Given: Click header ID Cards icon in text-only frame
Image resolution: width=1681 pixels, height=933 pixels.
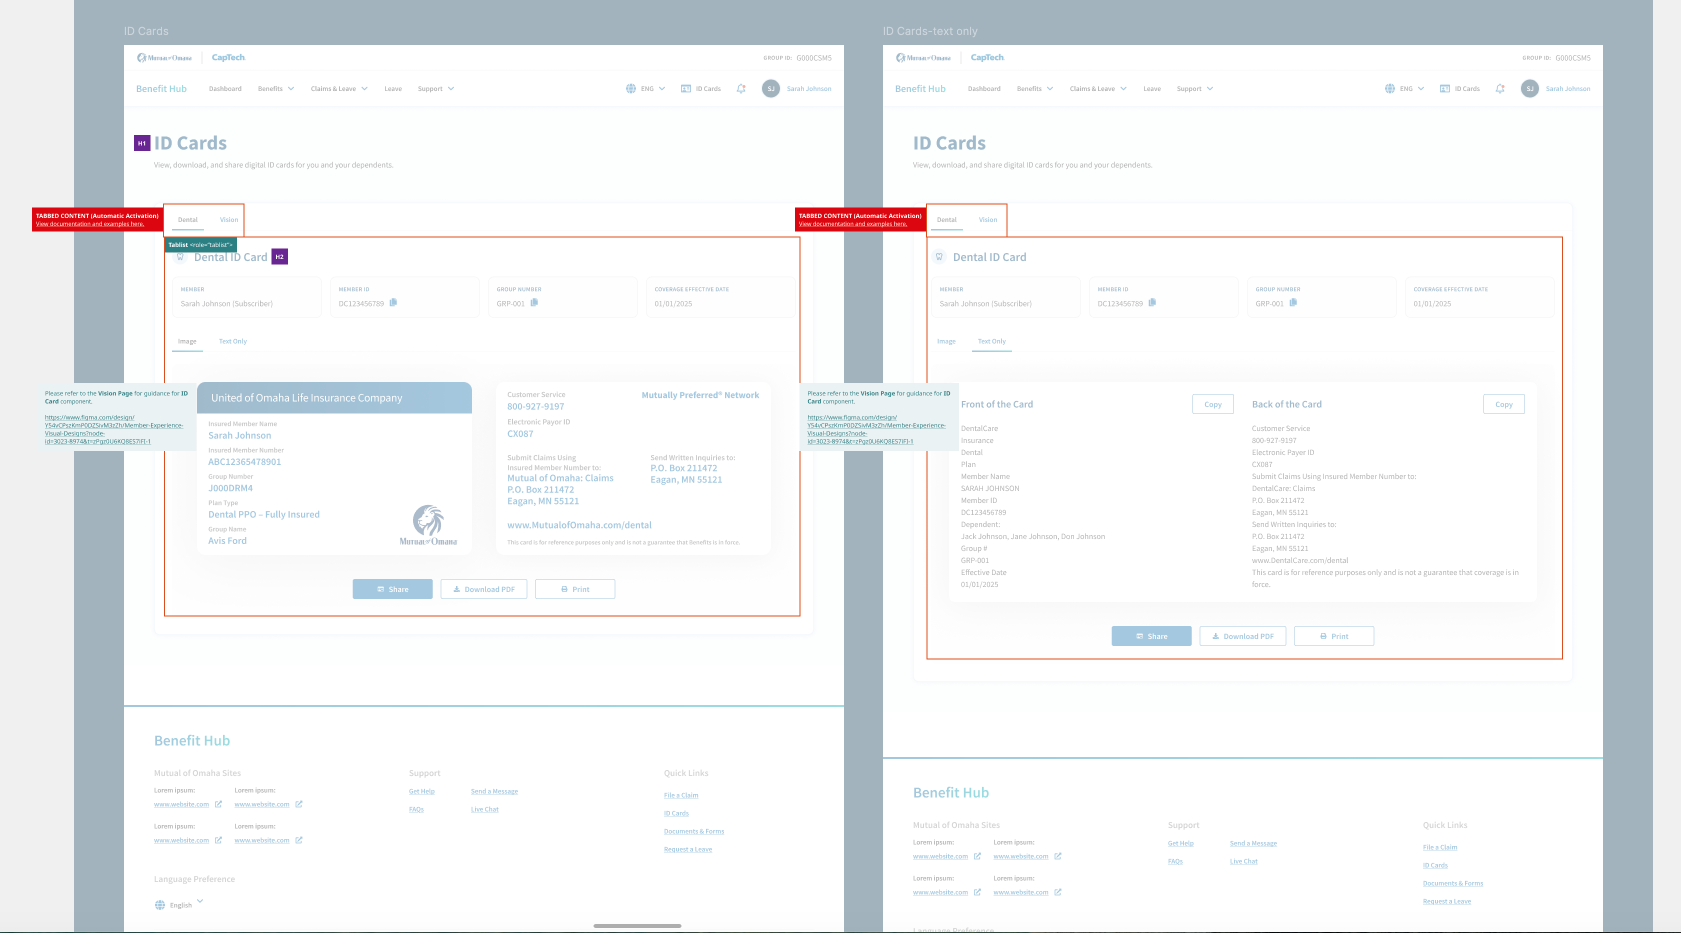Looking at the screenshot, I should pyautogui.click(x=1445, y=89).
